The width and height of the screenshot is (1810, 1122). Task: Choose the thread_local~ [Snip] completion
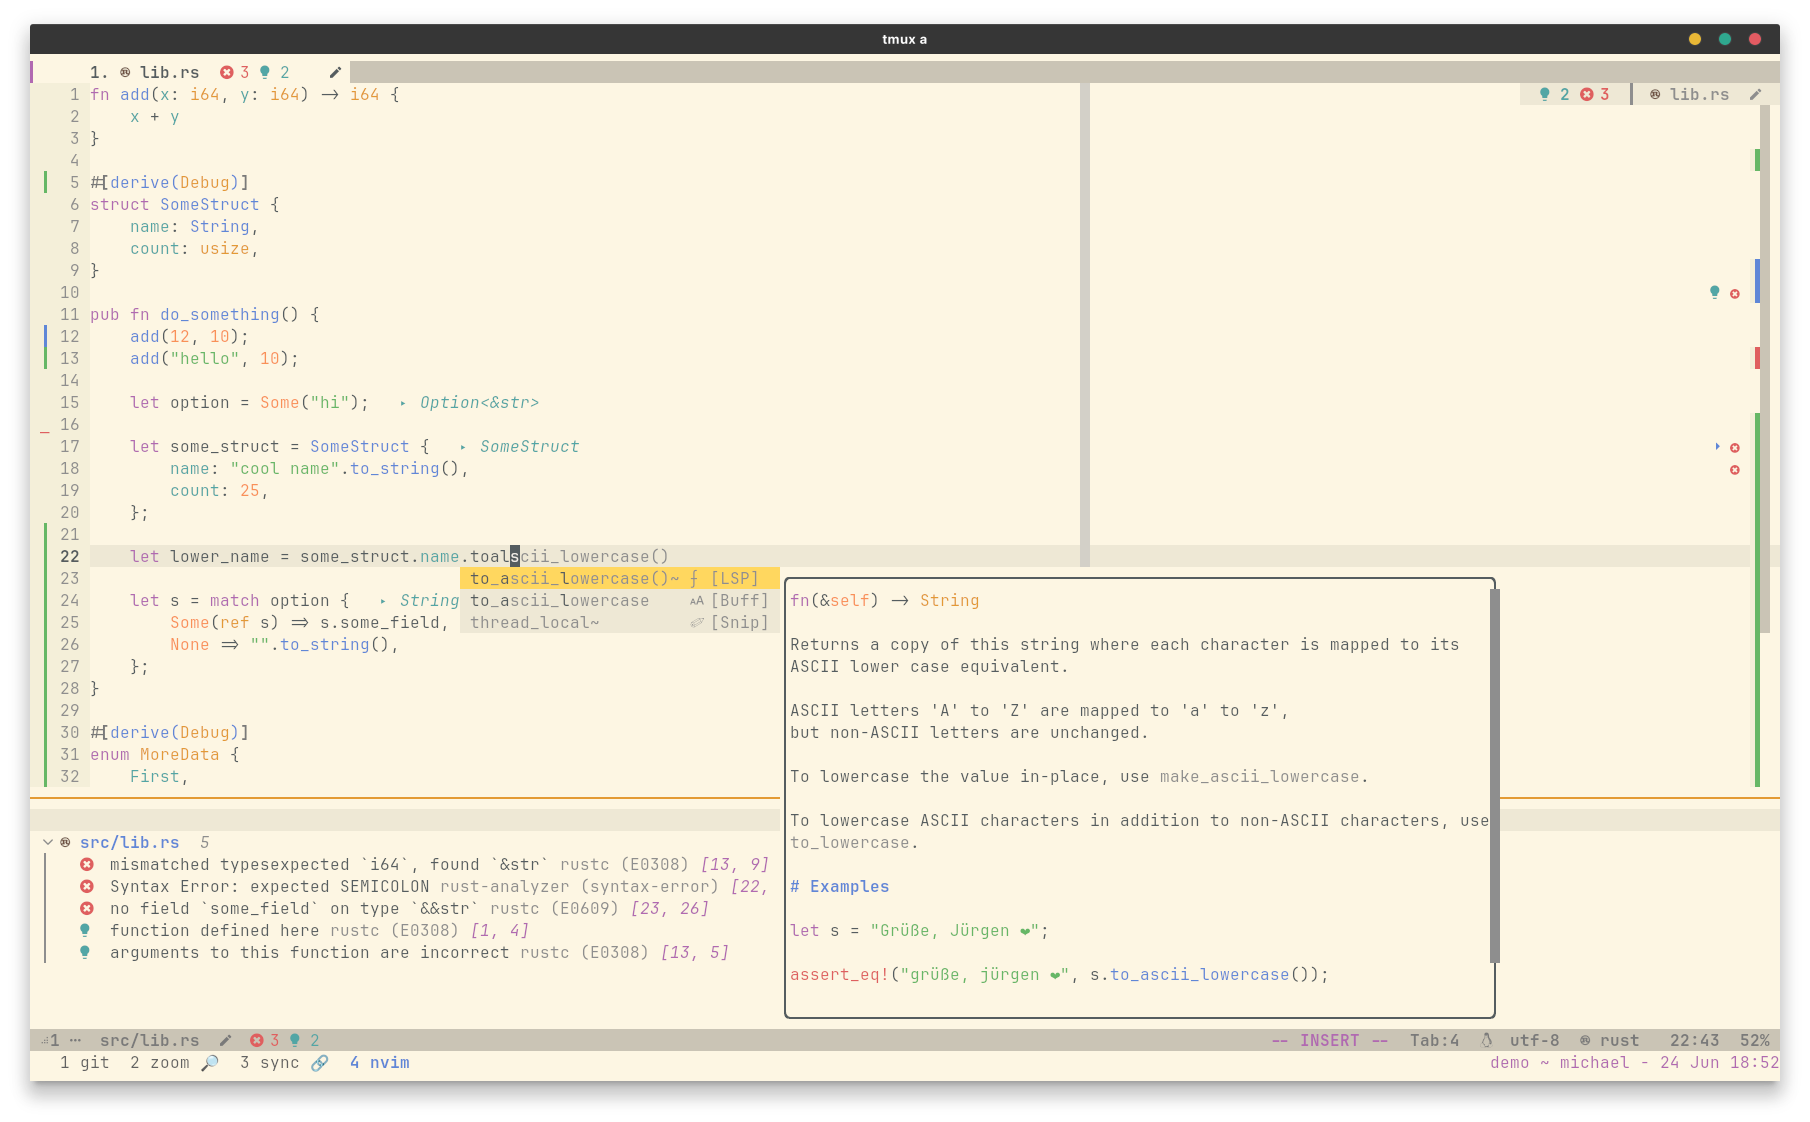point(619,622)
